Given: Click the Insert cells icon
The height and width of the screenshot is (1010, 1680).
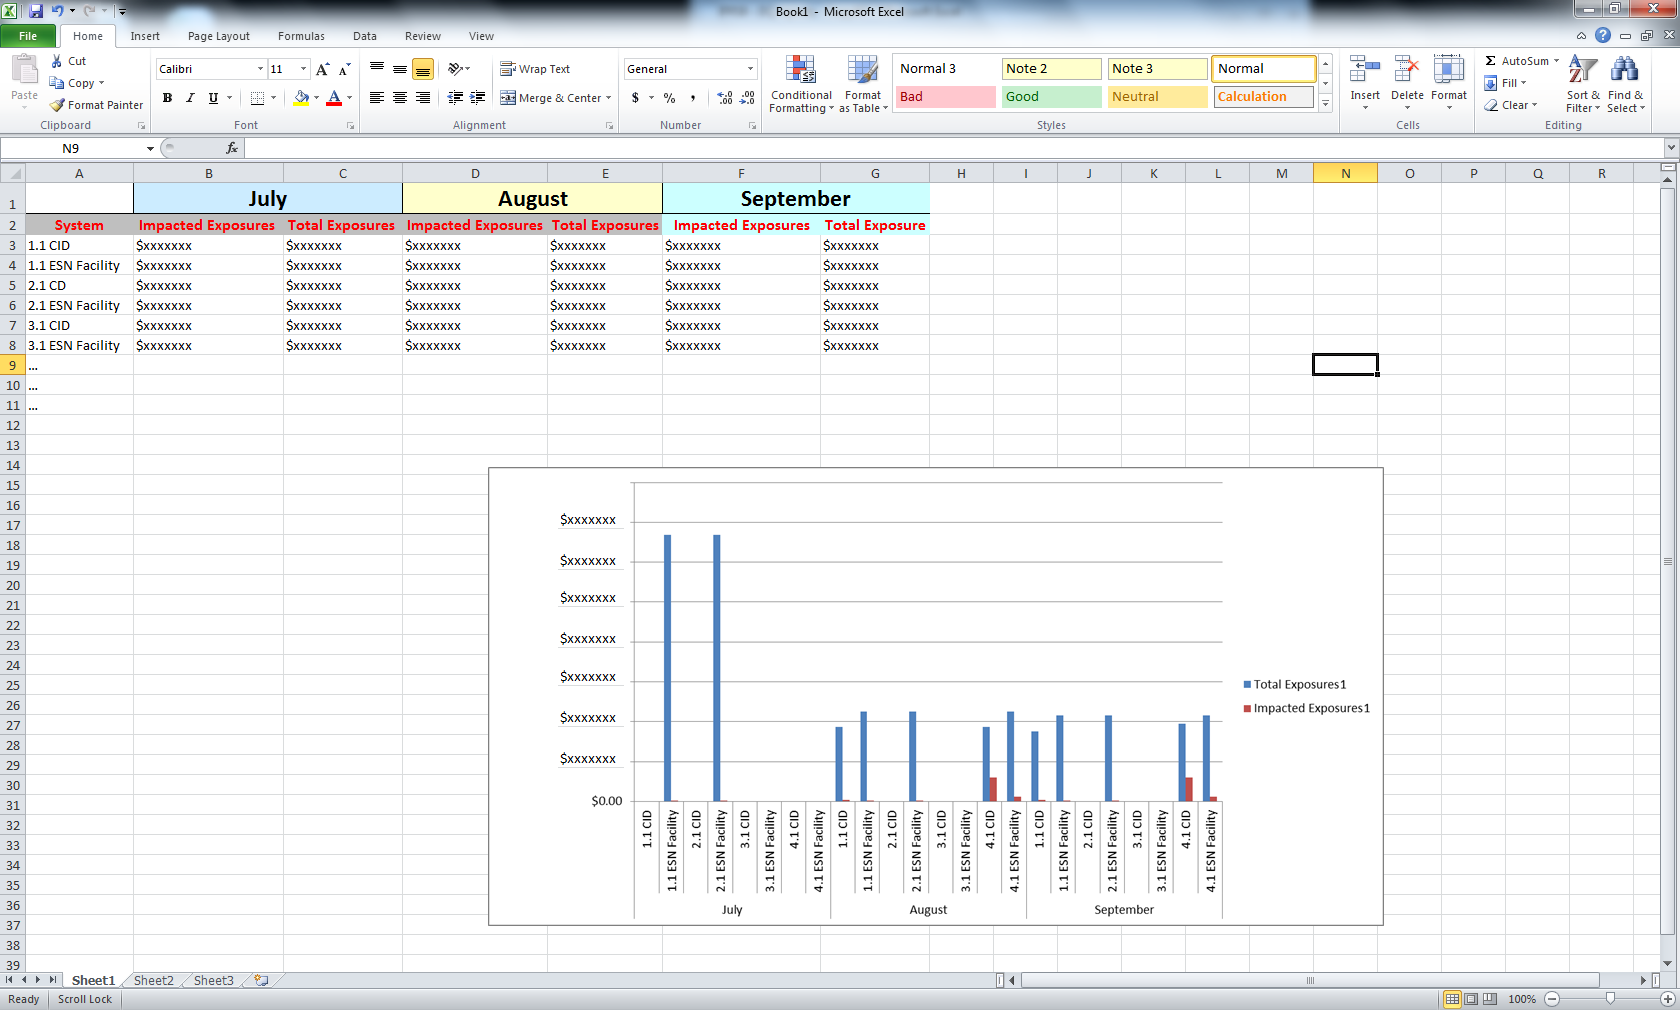Looking at the screenshot, I should click(1364, 70).
